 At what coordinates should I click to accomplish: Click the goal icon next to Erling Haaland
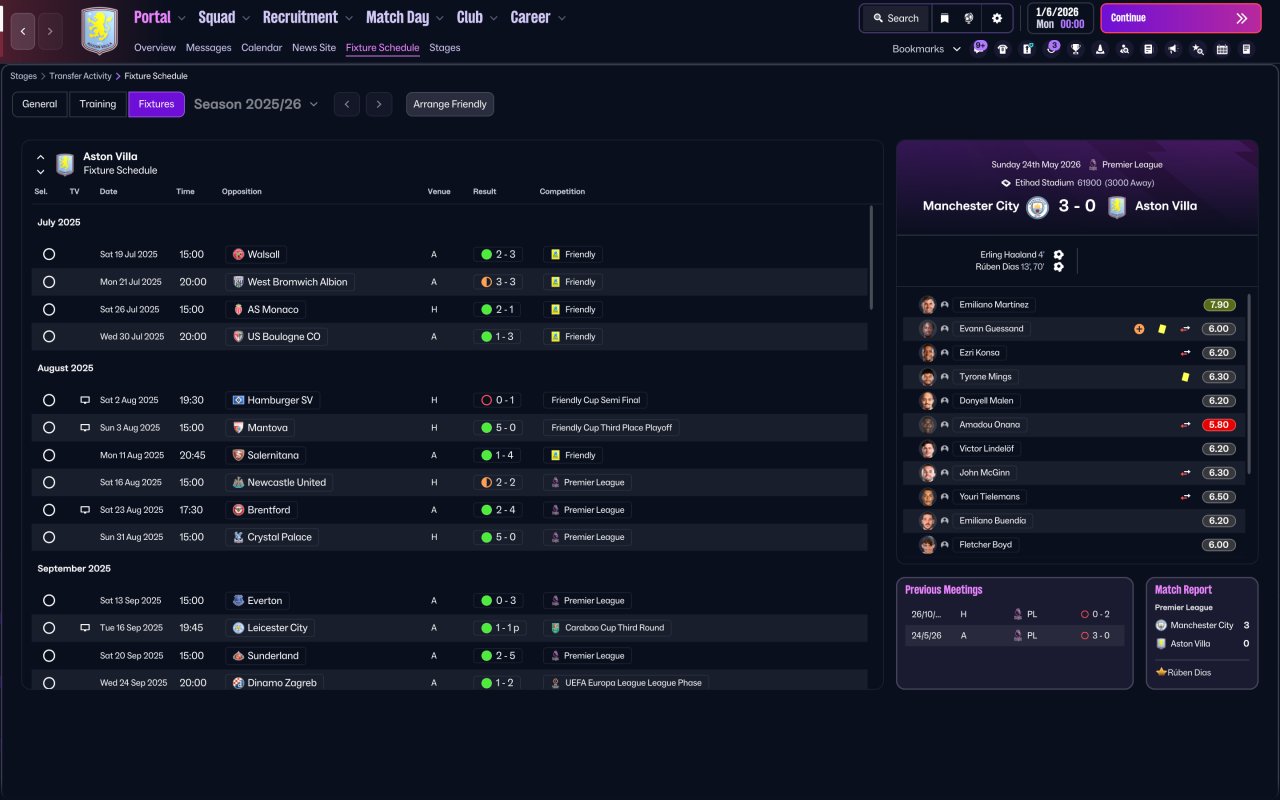(1059, 255)
